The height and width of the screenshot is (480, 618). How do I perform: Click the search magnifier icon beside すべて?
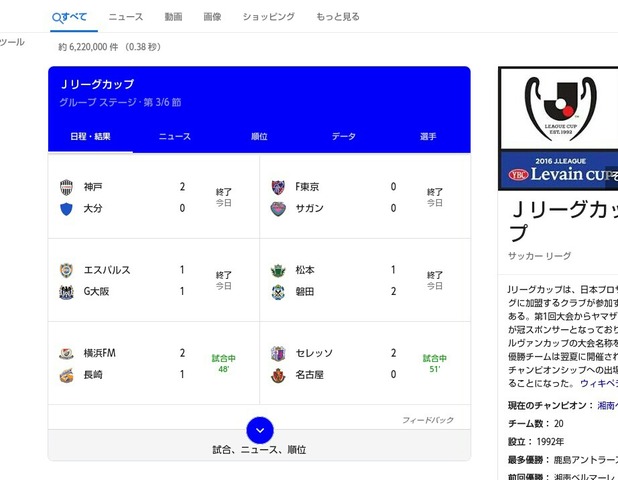click(57, 18)
